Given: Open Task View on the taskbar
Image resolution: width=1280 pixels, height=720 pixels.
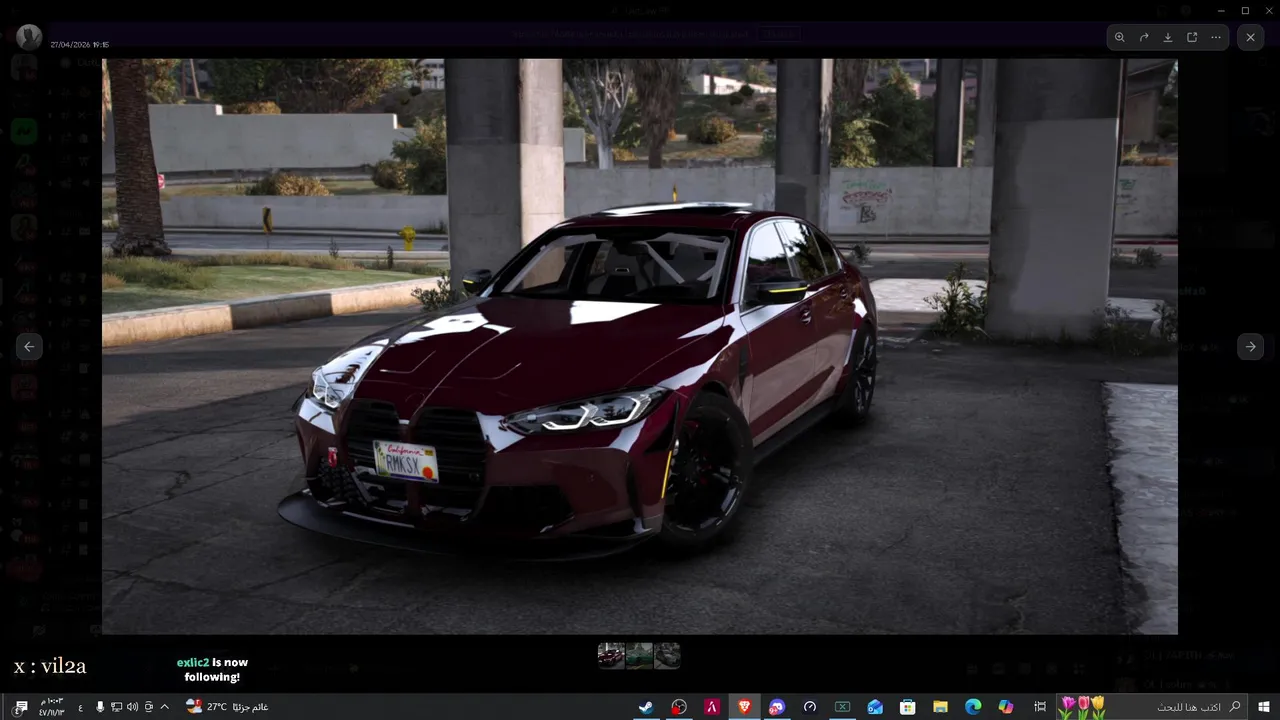Looking at the screenshot, I should pos(1040,707).
